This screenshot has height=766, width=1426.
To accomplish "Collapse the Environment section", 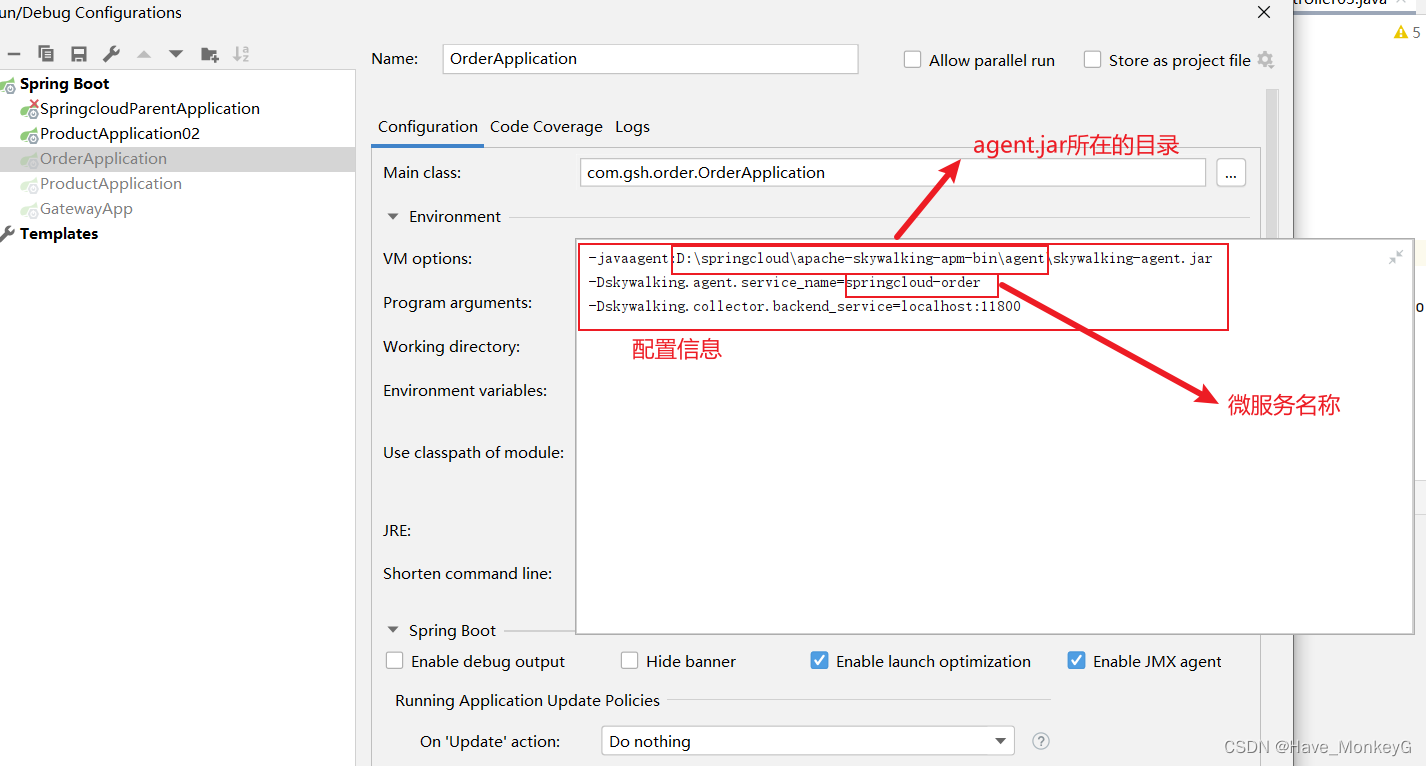I will (x=393, y=216).
